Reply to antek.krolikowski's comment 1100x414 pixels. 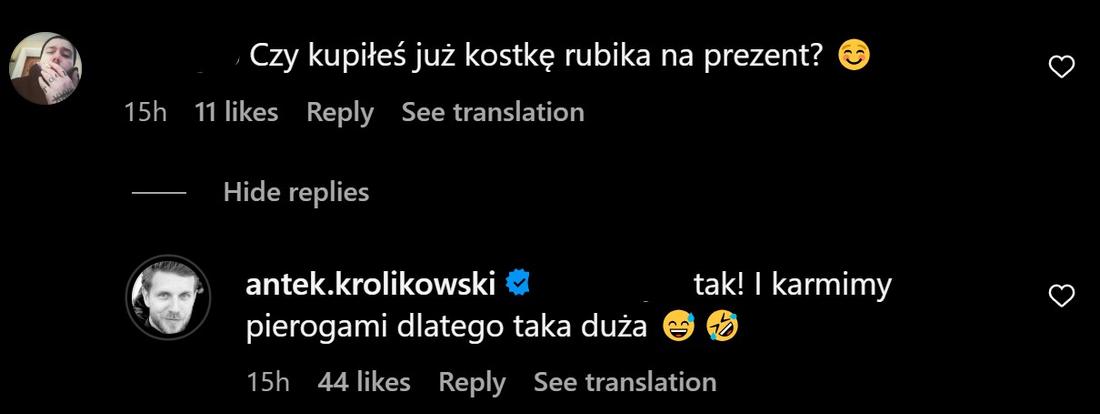tap(471, 383)
